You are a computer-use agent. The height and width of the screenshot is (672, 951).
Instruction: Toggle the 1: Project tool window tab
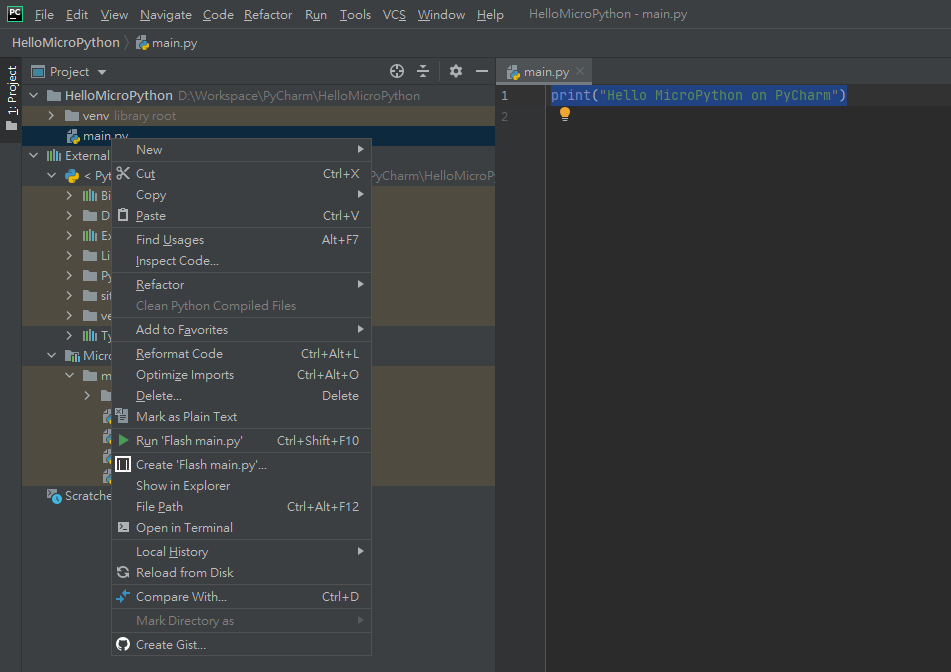11,100
